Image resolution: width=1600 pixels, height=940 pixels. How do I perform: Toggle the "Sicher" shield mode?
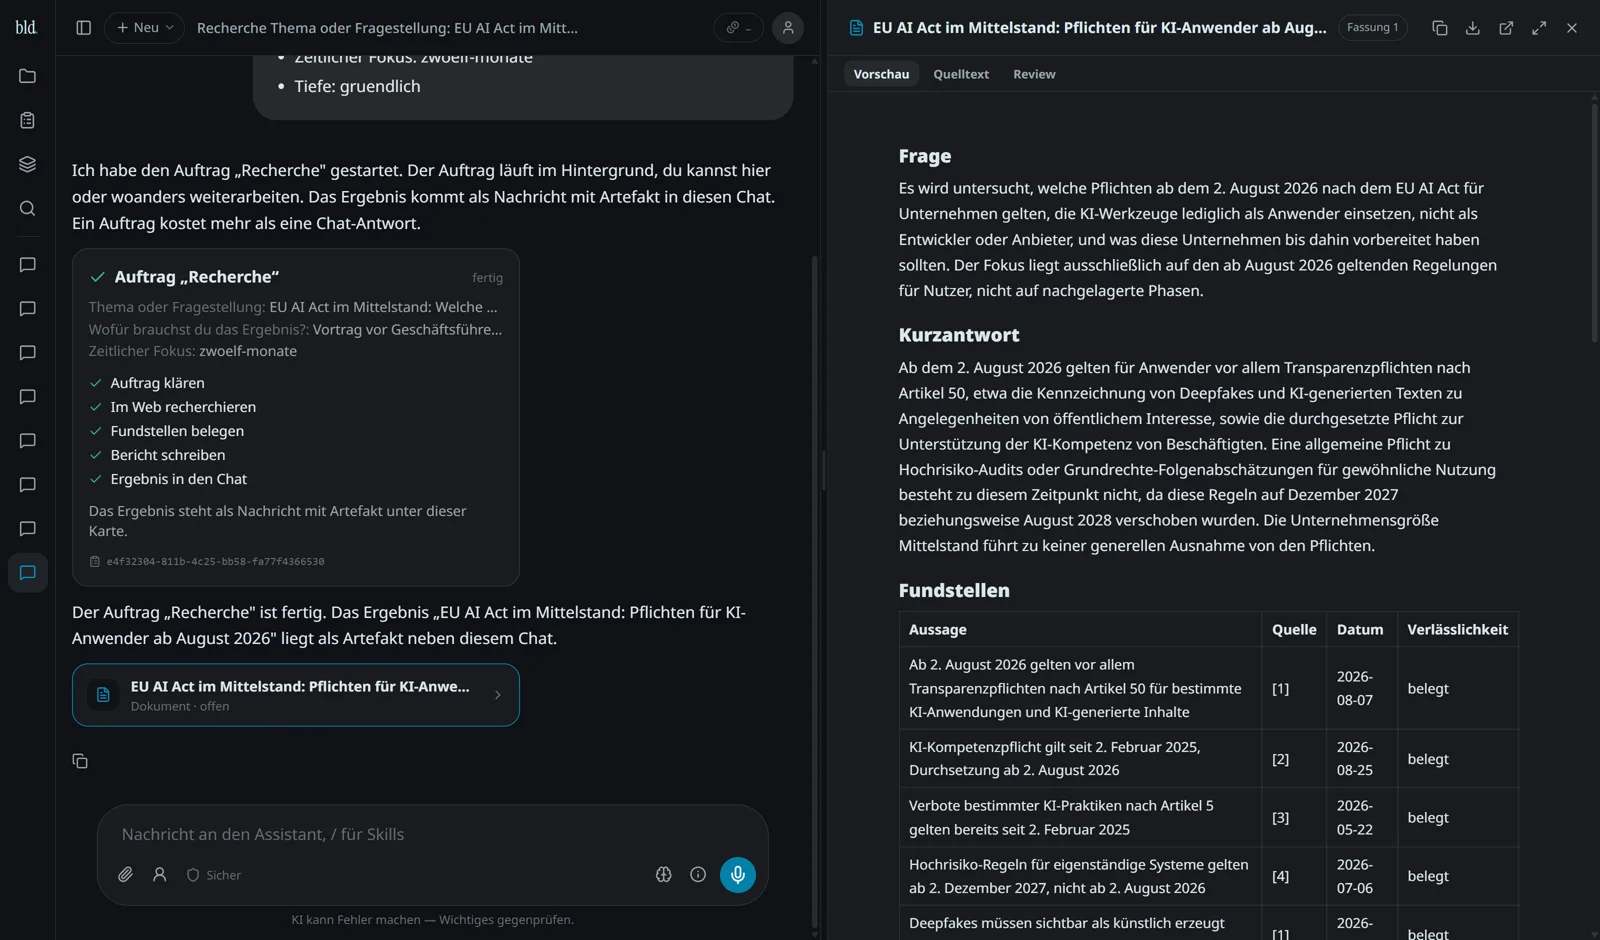214,875
